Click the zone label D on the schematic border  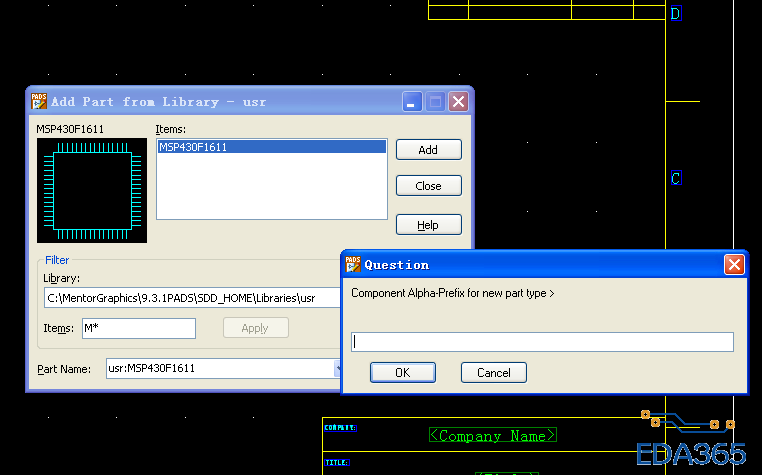(675, 13)
